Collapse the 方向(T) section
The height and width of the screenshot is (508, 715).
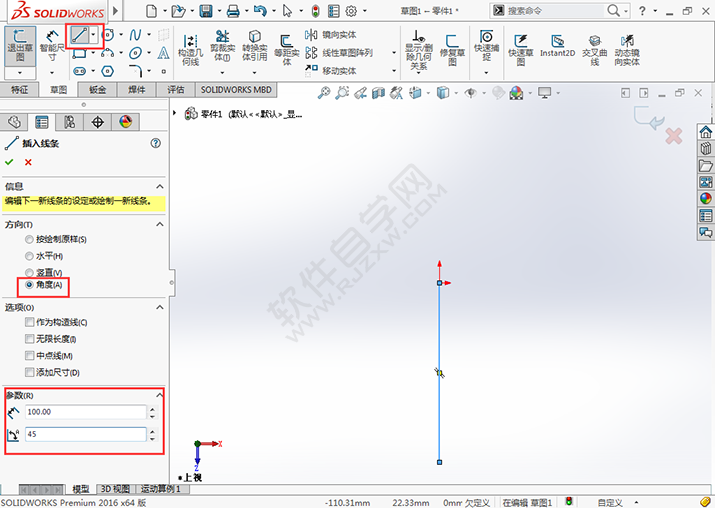(x=160, y=224)
